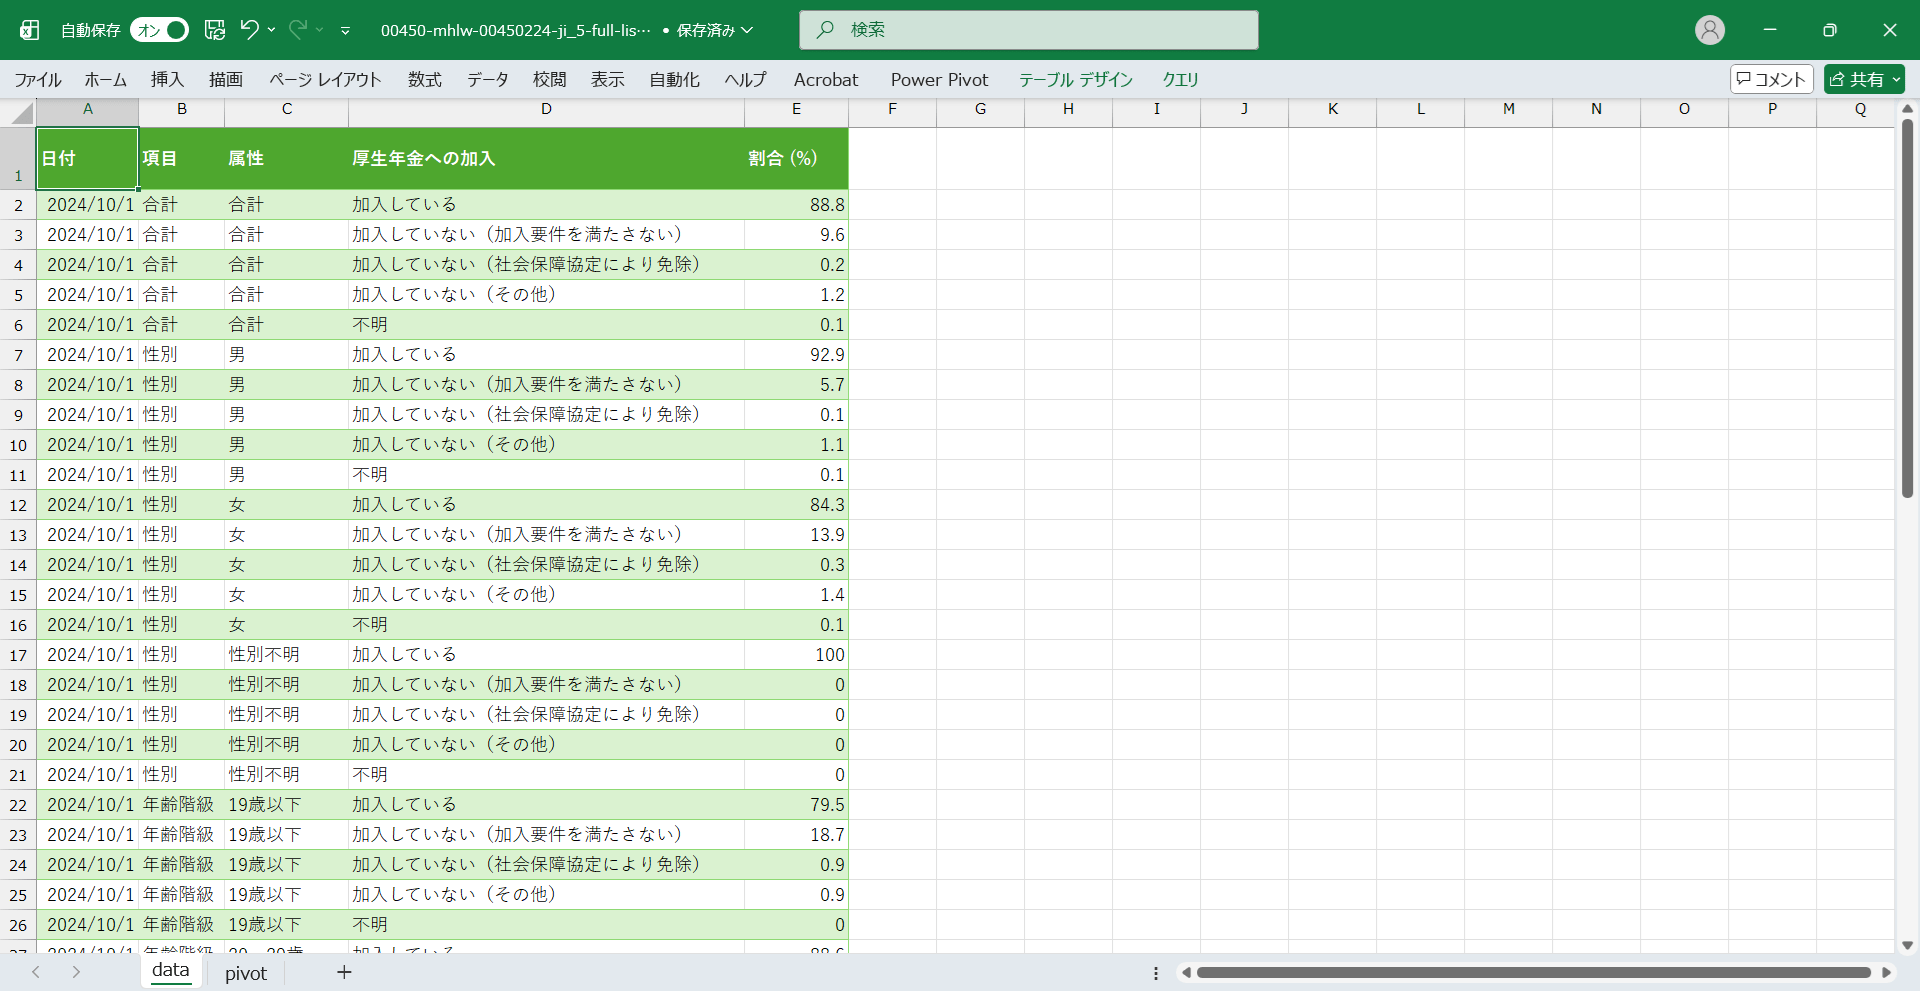Switch to the pivot sheet tab

click(x=246, y=973)
